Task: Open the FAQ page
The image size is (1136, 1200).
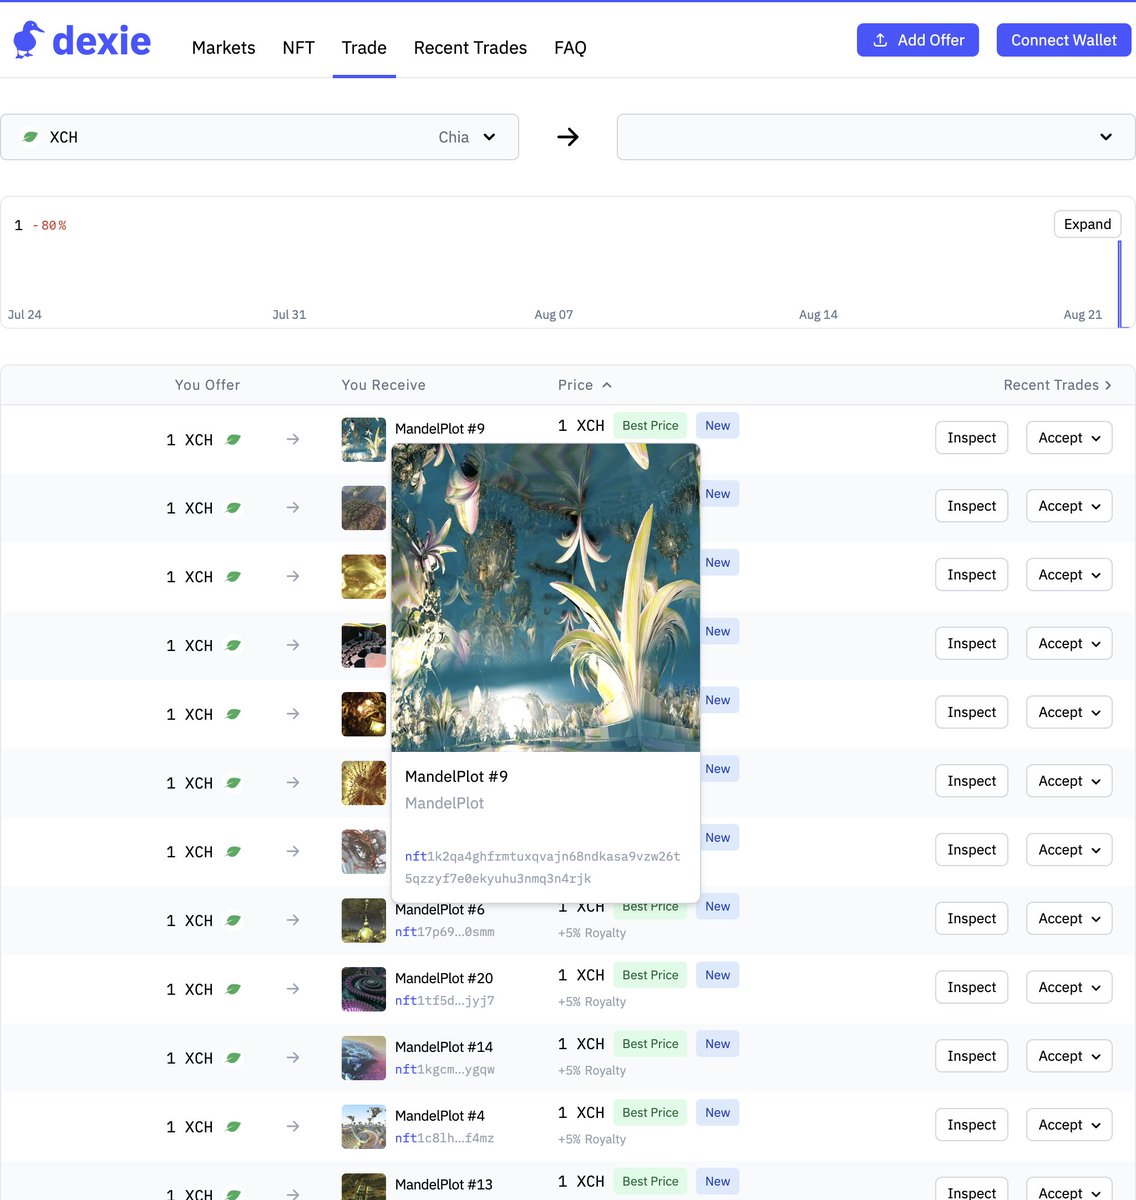Action: pos(570,47)
